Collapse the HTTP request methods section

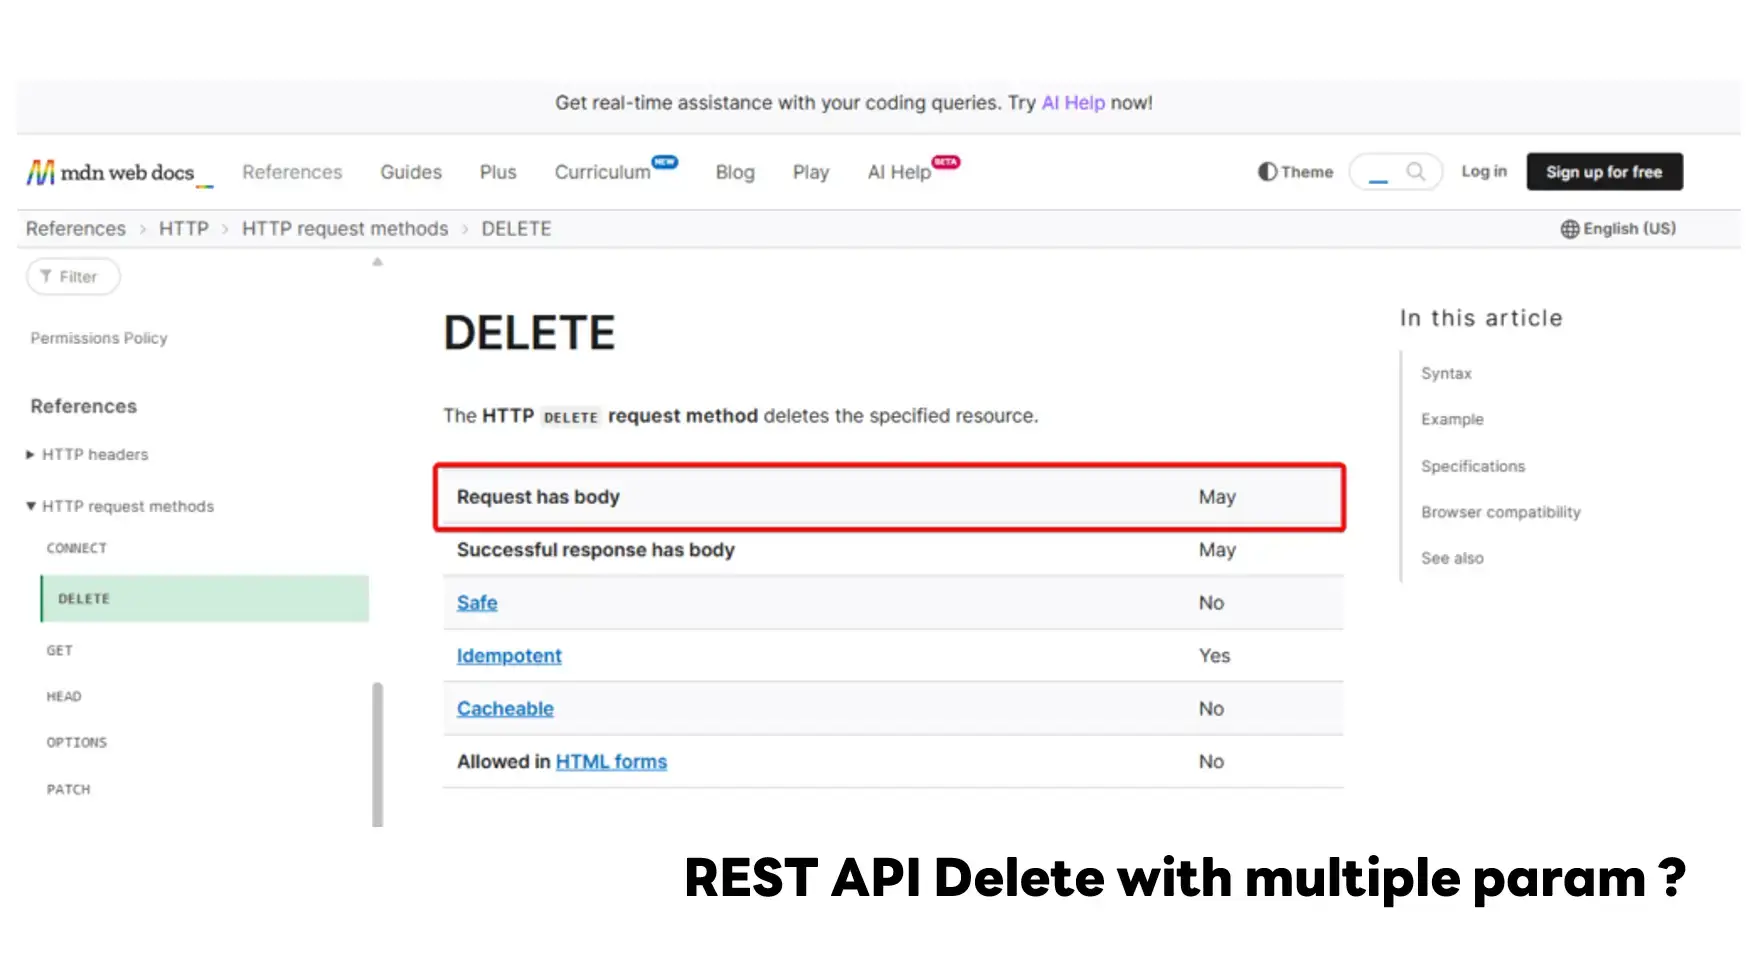tap(31, 507)
